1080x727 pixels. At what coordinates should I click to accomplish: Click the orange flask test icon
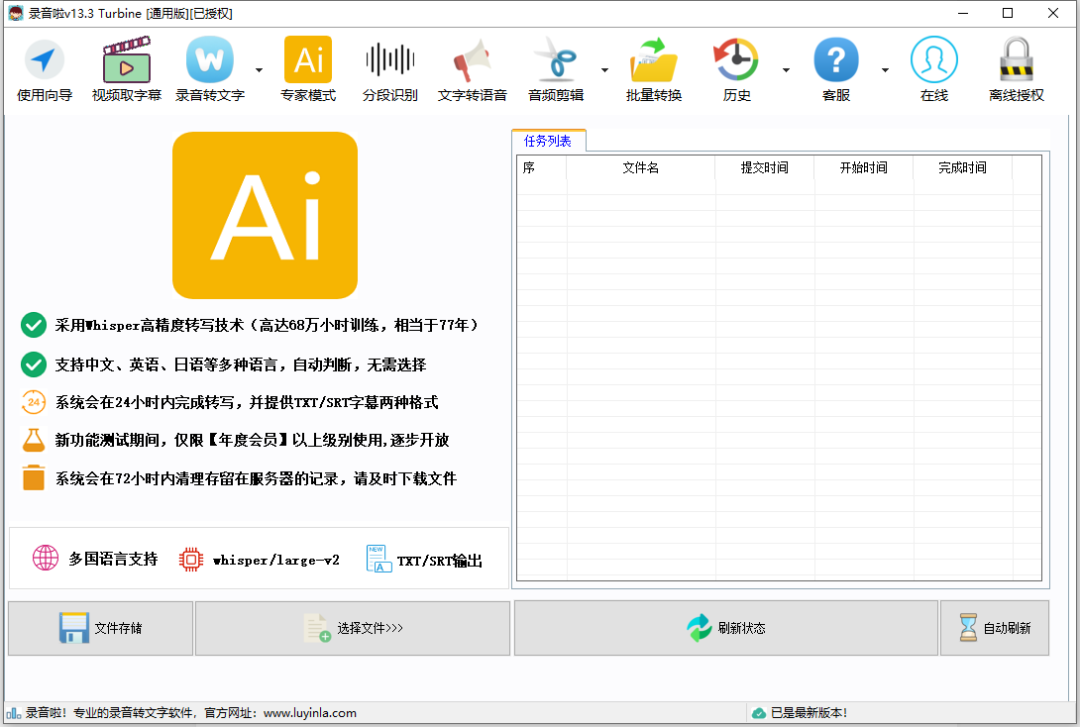coord(33,440)
